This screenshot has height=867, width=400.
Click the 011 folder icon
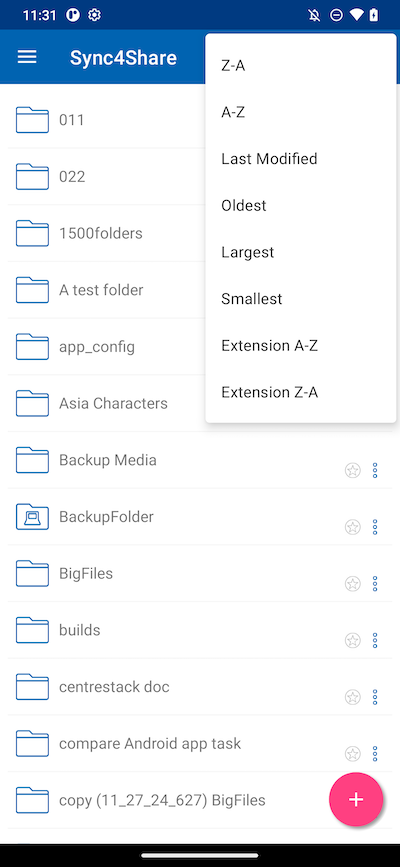click(x=32, y=119)
